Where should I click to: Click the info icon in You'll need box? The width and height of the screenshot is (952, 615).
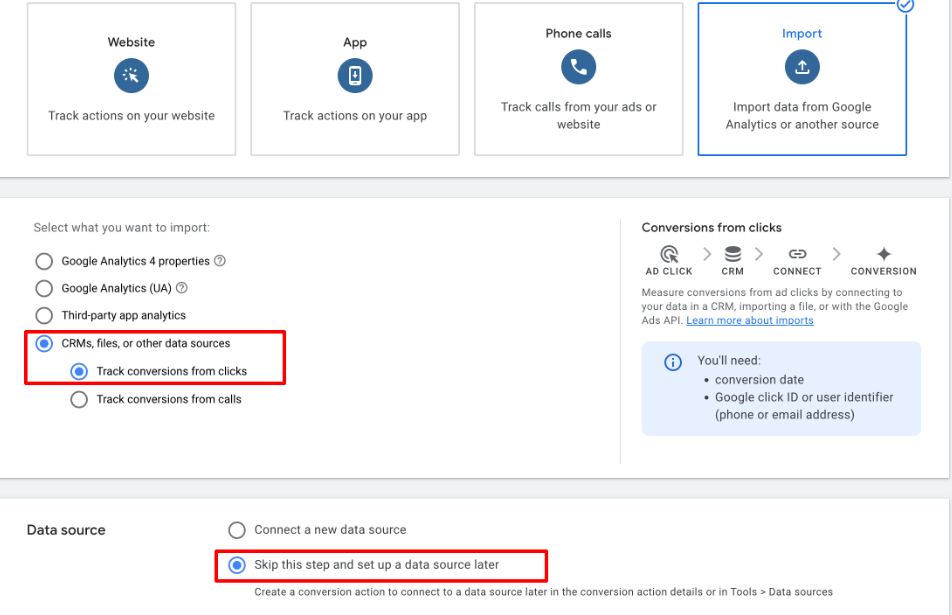point(673,362)
